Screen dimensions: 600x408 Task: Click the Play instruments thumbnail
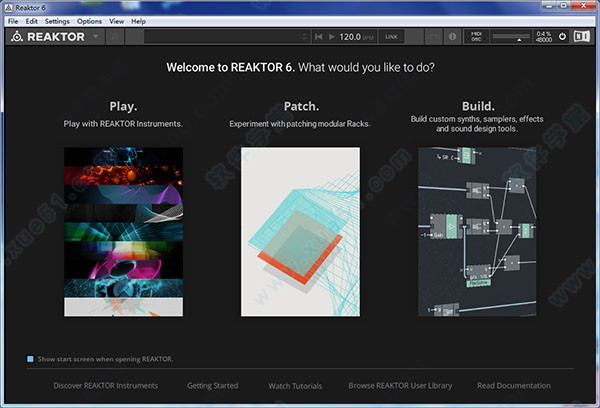tap(123, 232)
